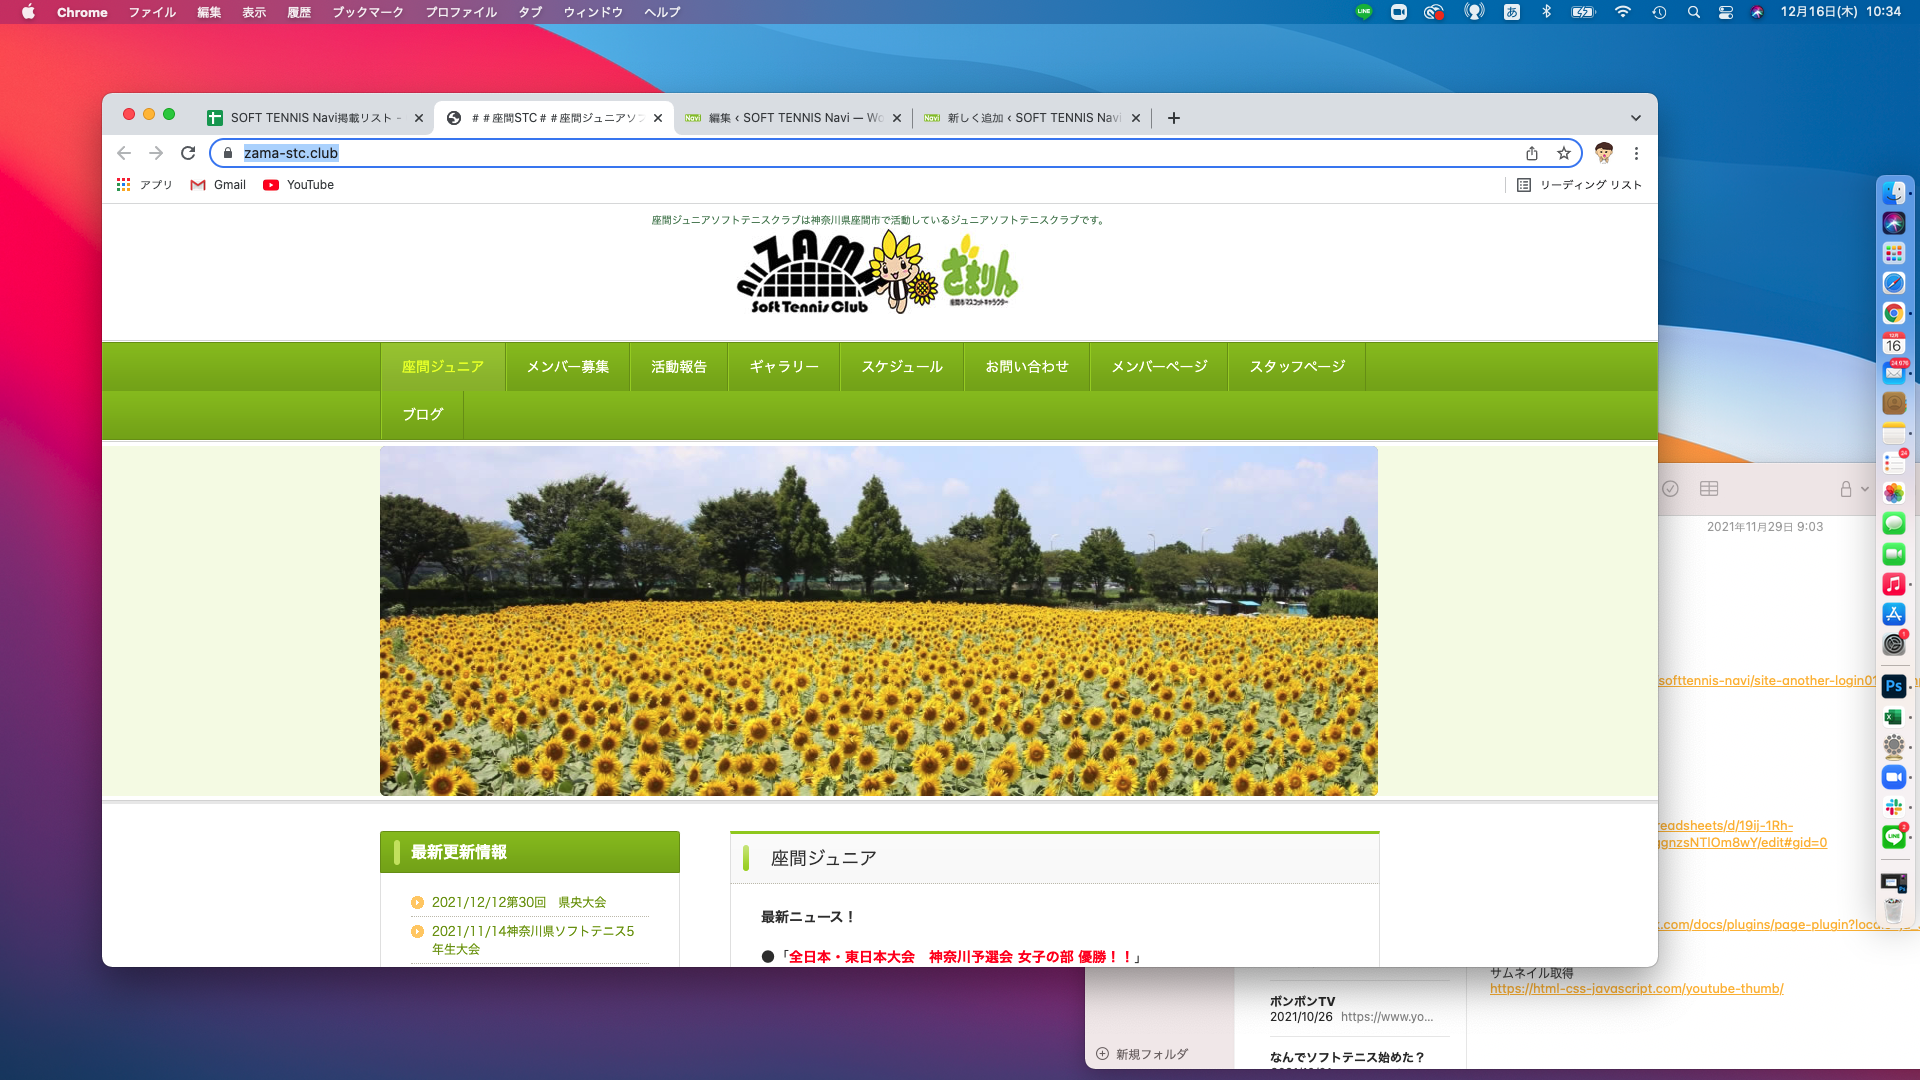Screen dimensions: 1920x1080
Task: Open Chrome three-dot menu
Action: [1636, 153]
